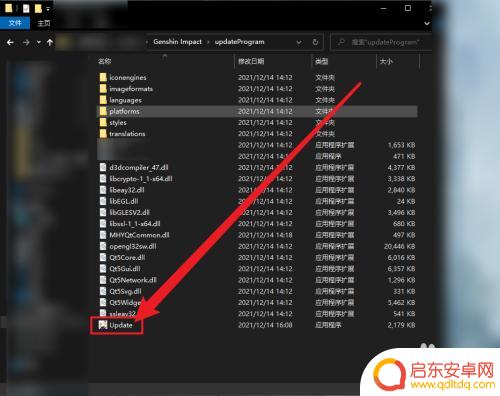The height and width of the screenshot is (396, 500).
Task: Click the search updateProgram input box
Action: point(381,42)
